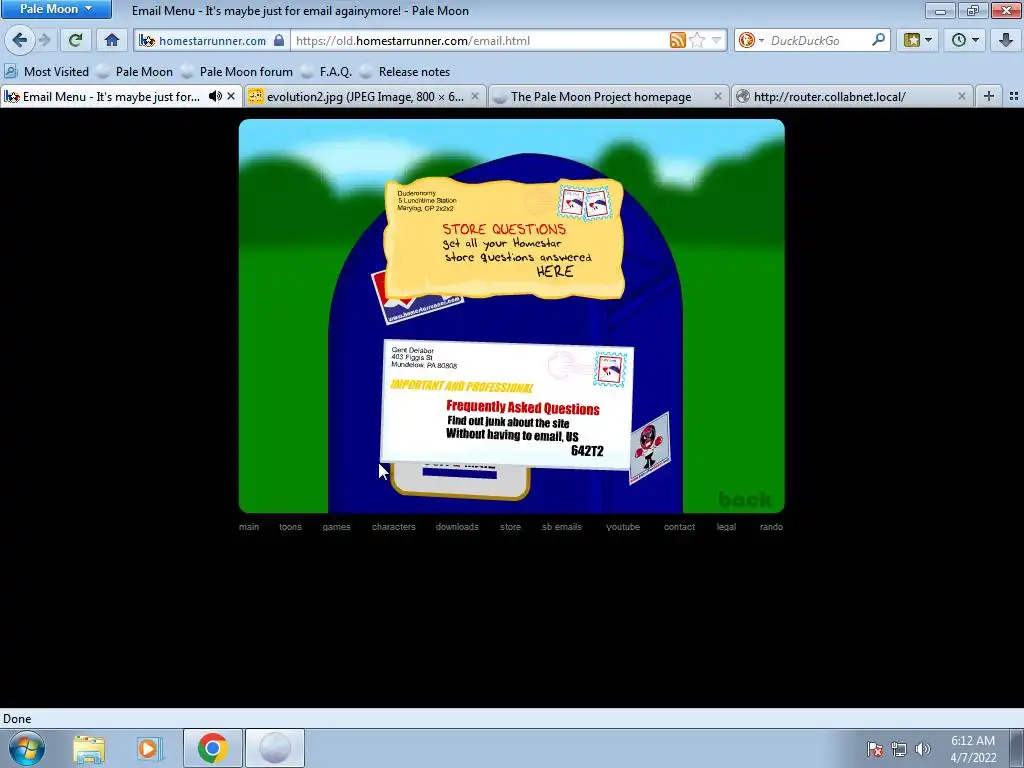Open the youtube nav link

[x=623, y=526]
